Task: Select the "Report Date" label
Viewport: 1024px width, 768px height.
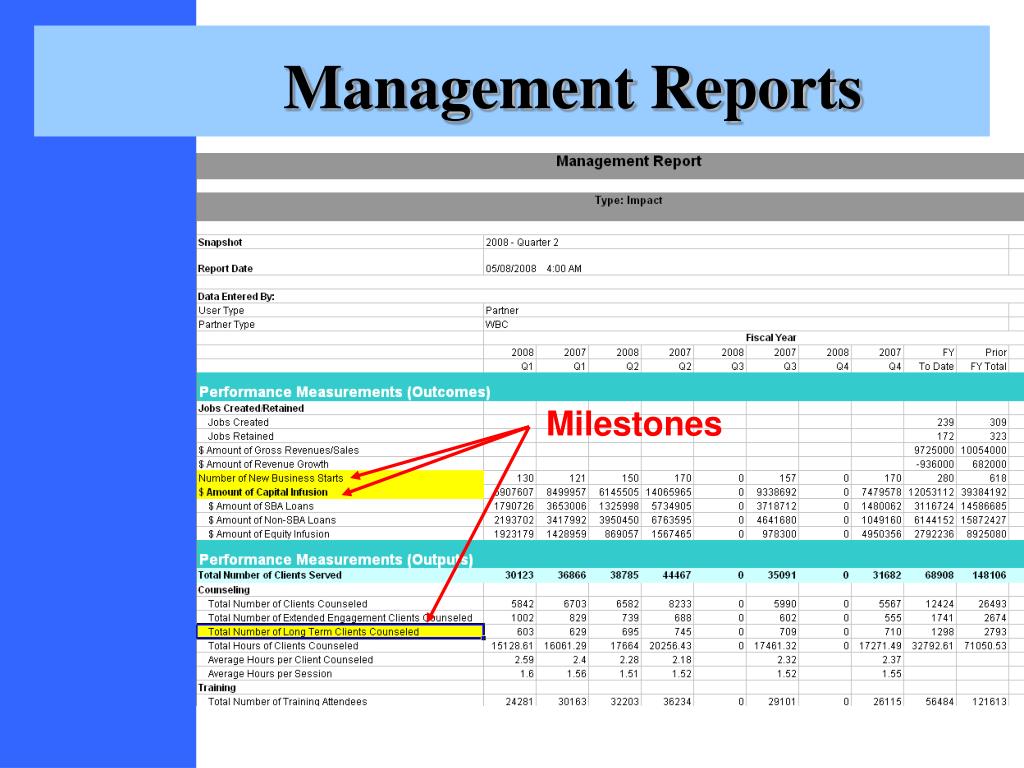Action: (x=225, y=268)
